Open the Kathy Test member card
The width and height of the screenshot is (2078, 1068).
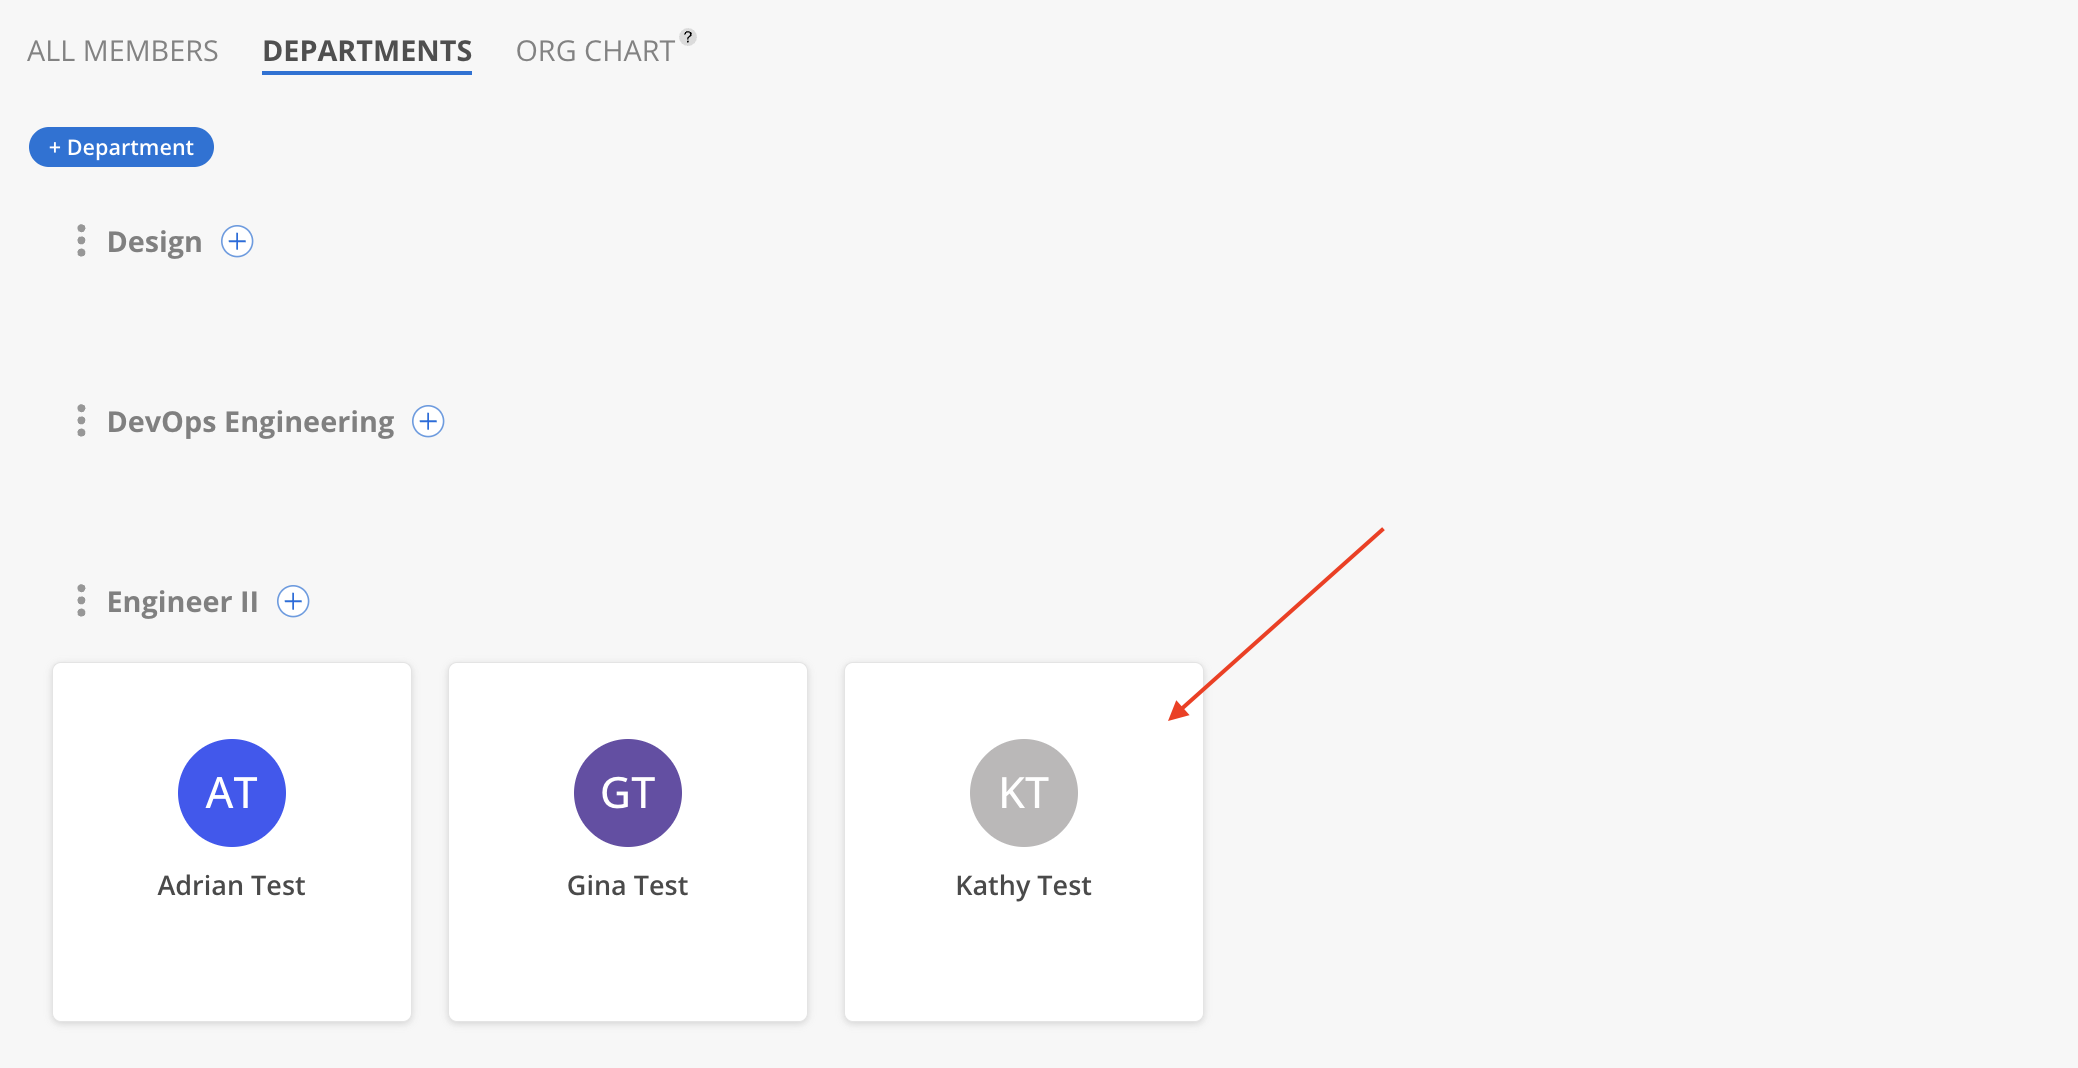pos(1024,842)
